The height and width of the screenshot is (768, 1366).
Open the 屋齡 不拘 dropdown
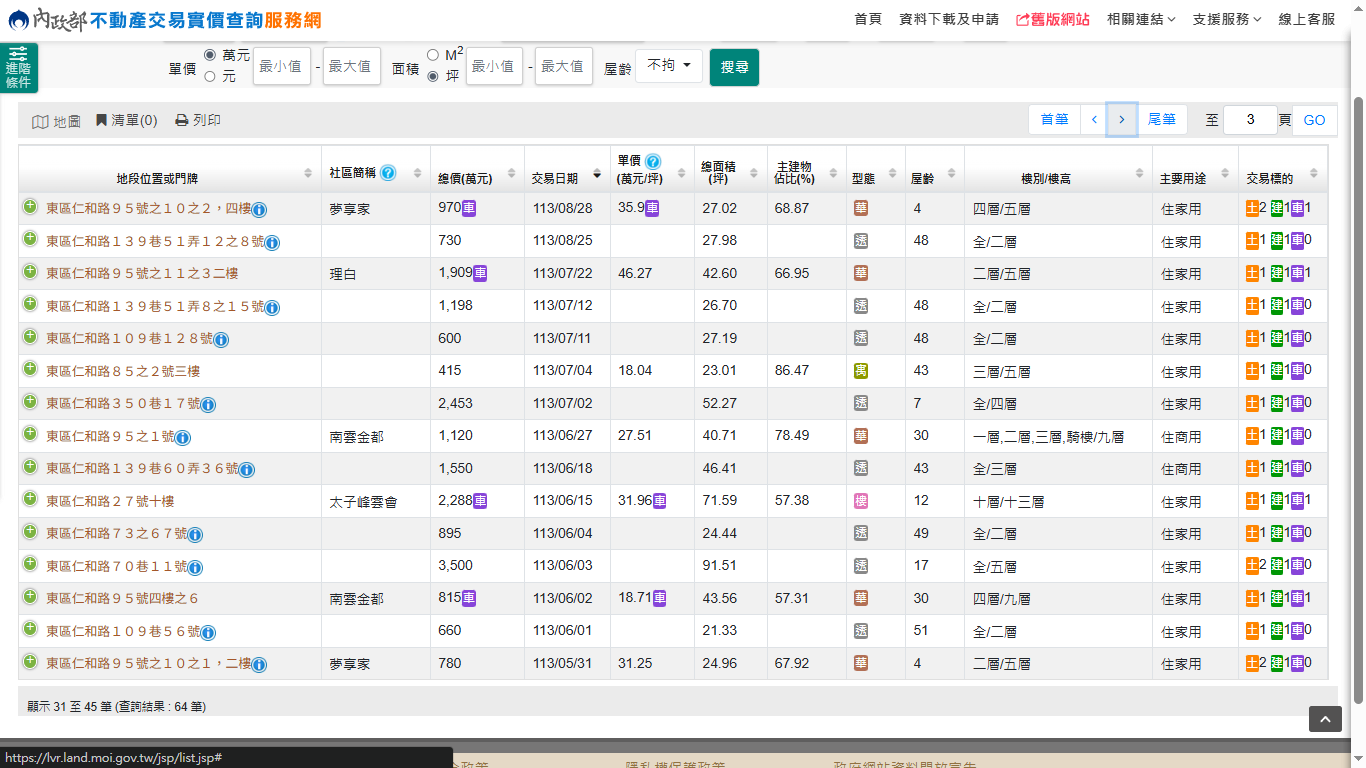tap(669, 66)
